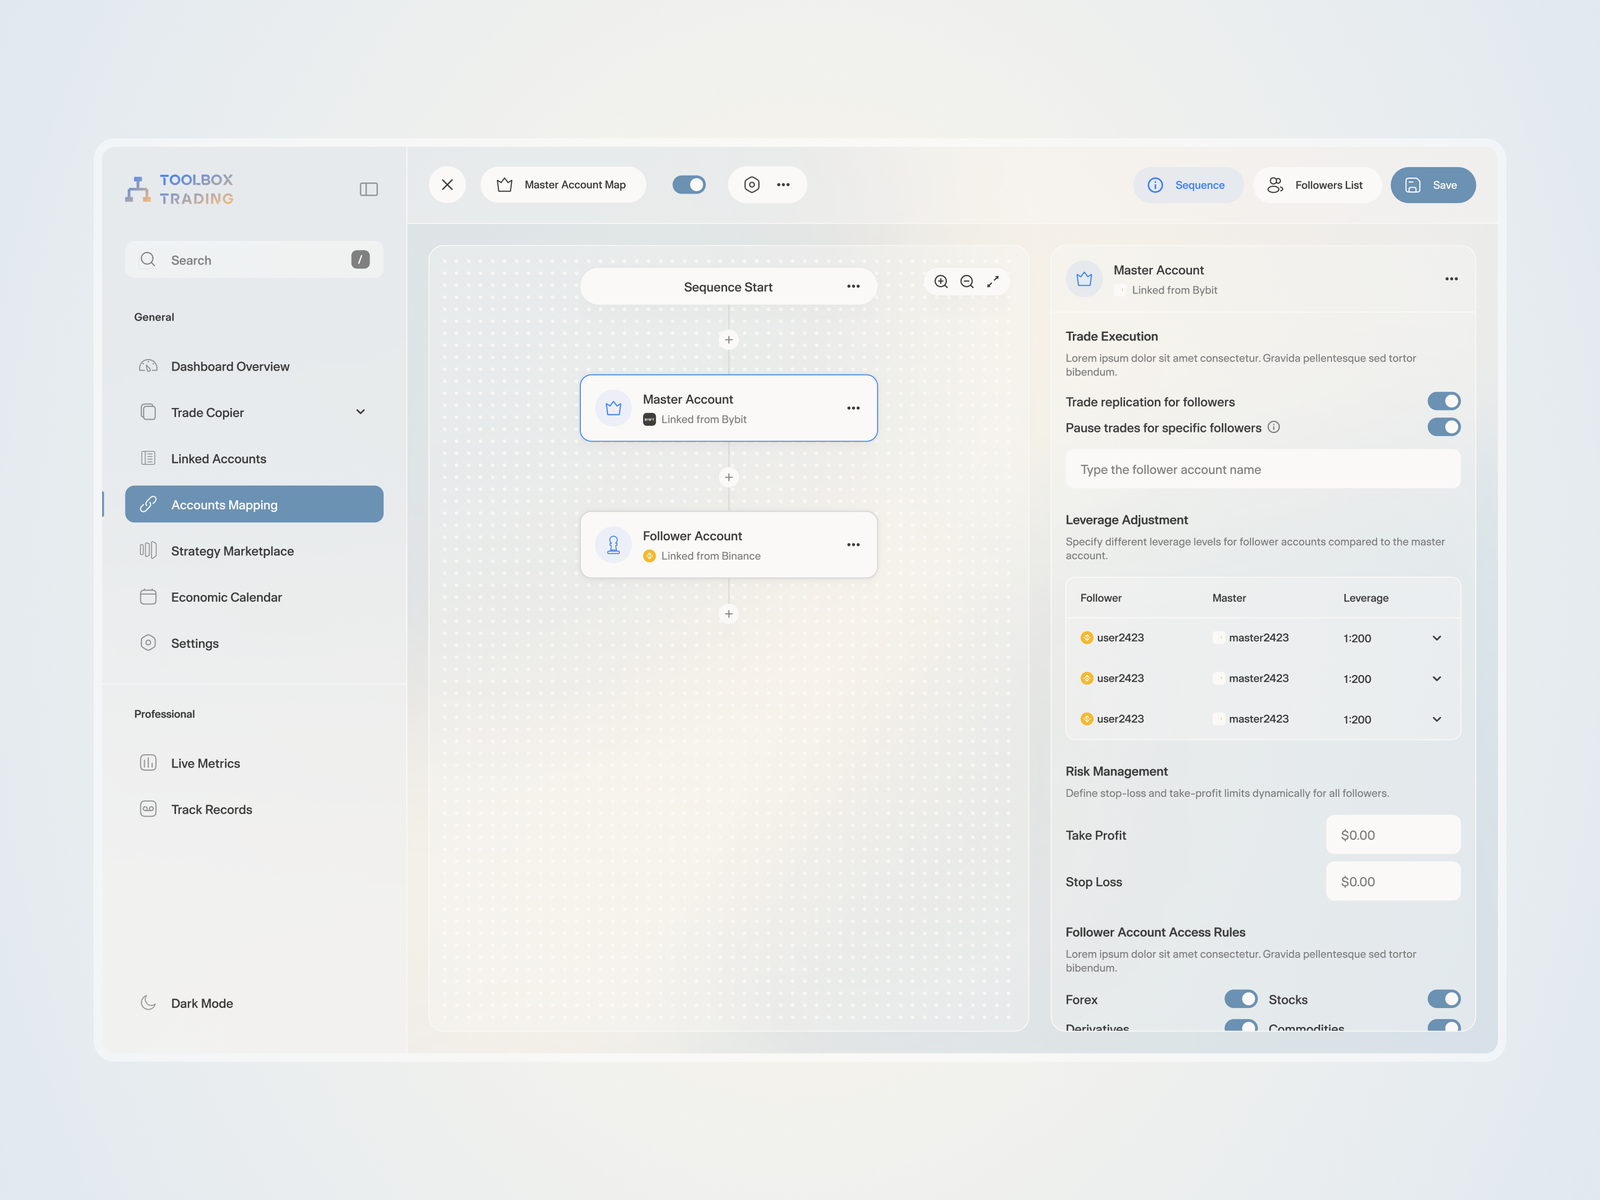Close the map with the X icon
The height and width of the screenshot is (1200, 1600).
[447, 185]
